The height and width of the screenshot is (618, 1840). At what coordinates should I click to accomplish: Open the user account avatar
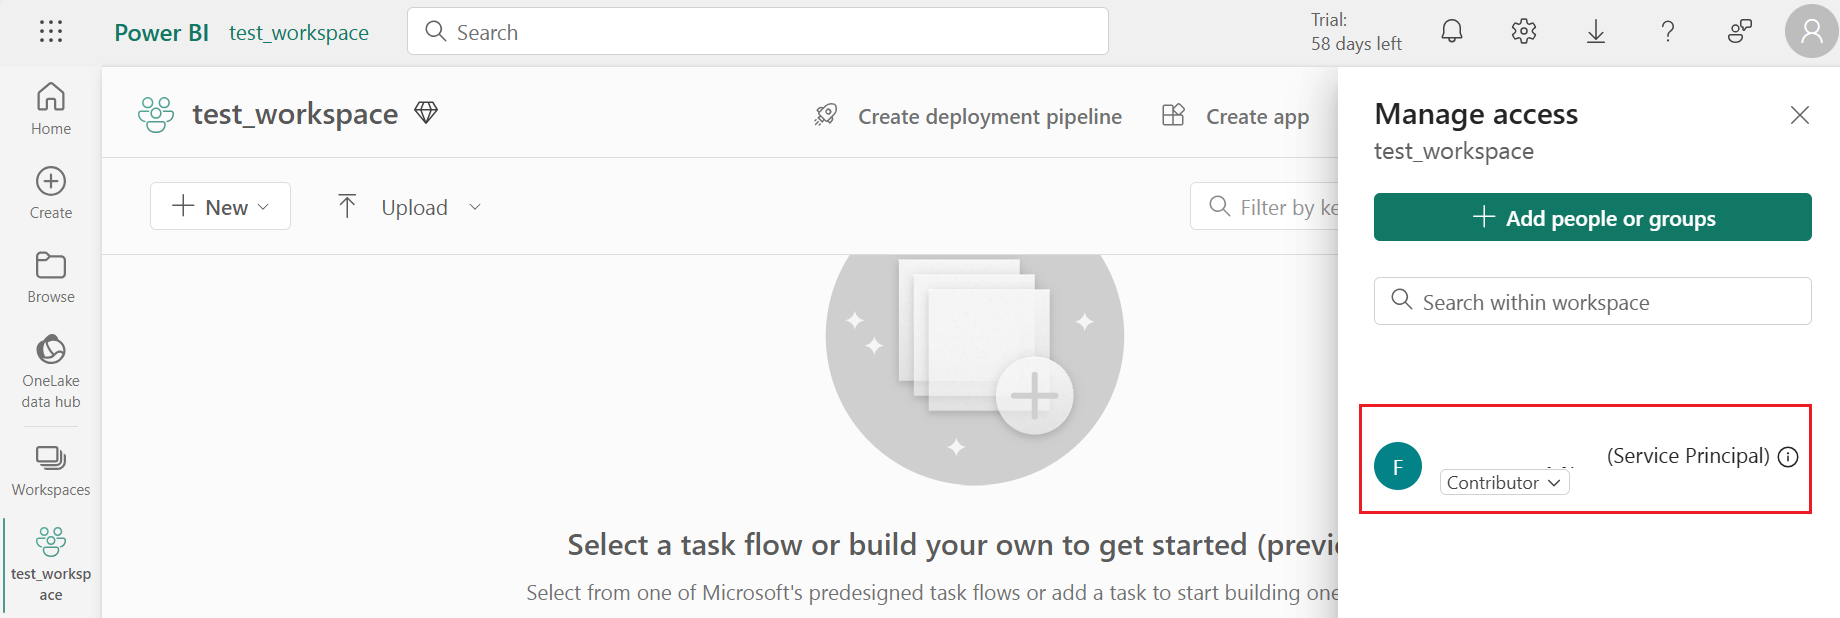1812,32
